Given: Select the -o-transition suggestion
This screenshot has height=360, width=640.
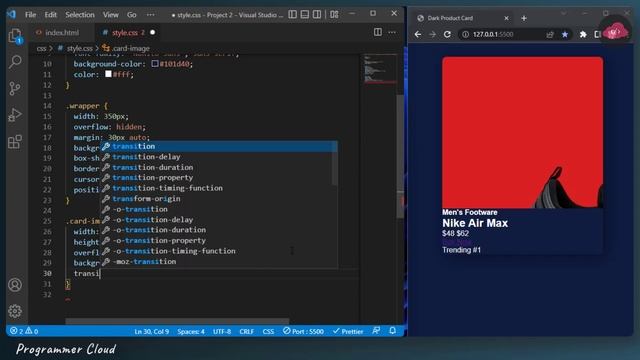Looking at the screenshot, I should click(x=218, y=209).
